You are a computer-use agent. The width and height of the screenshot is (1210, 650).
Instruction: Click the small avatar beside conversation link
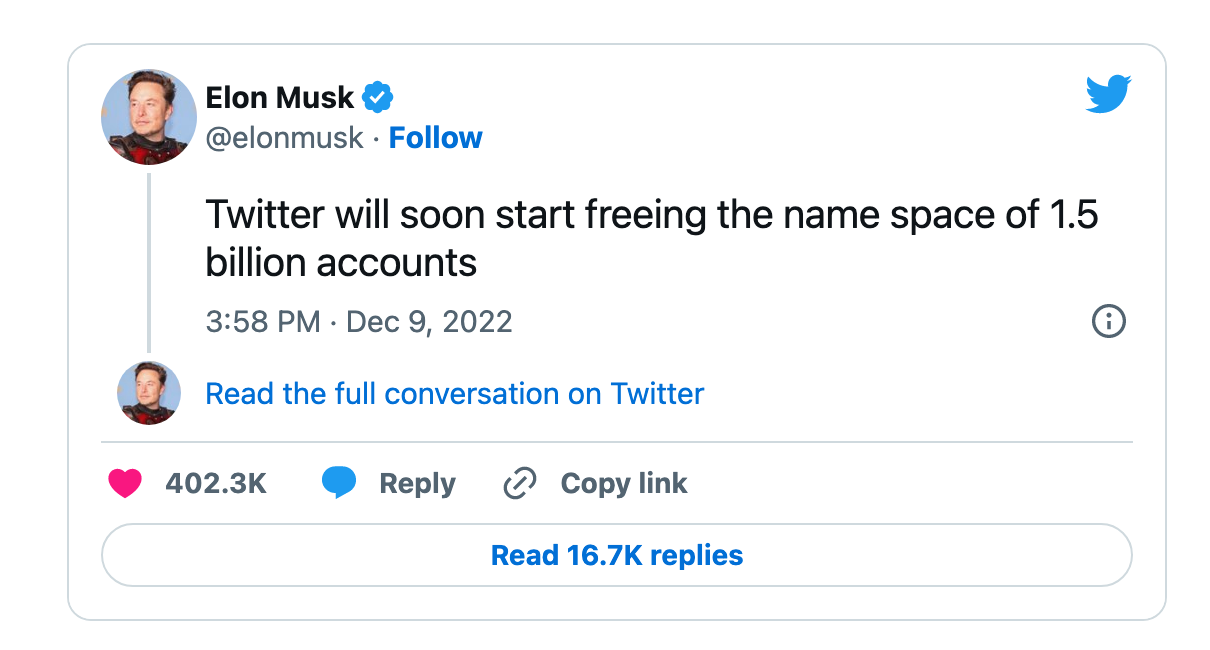(149, 393)
